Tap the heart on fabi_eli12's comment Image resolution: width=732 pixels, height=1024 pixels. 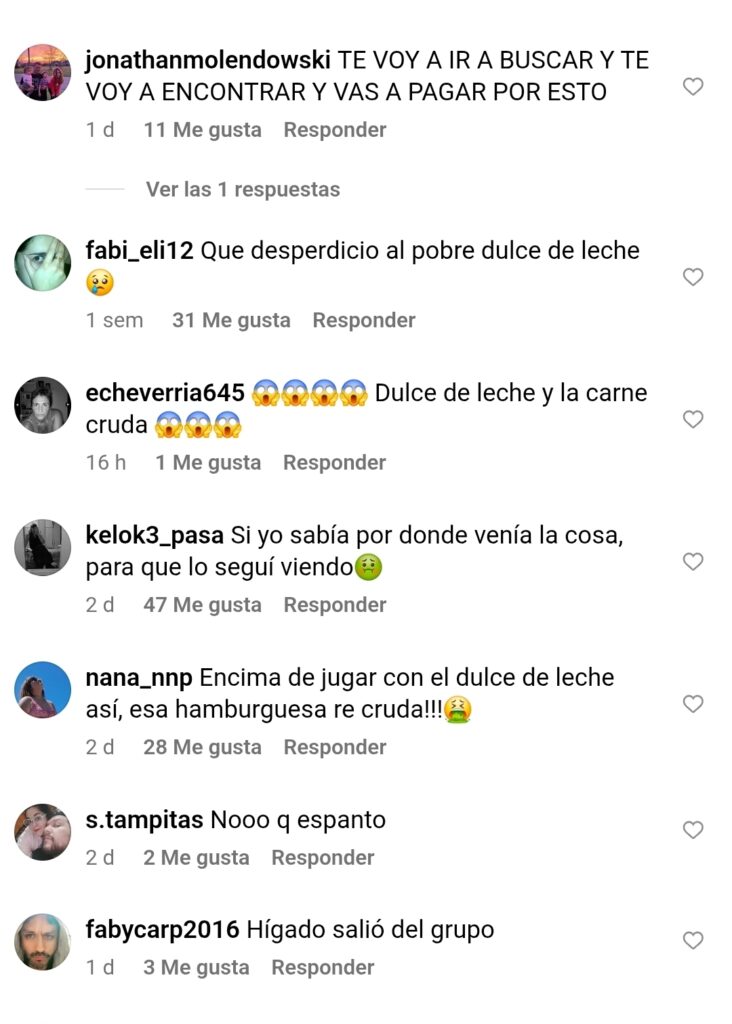click(693, 277)
